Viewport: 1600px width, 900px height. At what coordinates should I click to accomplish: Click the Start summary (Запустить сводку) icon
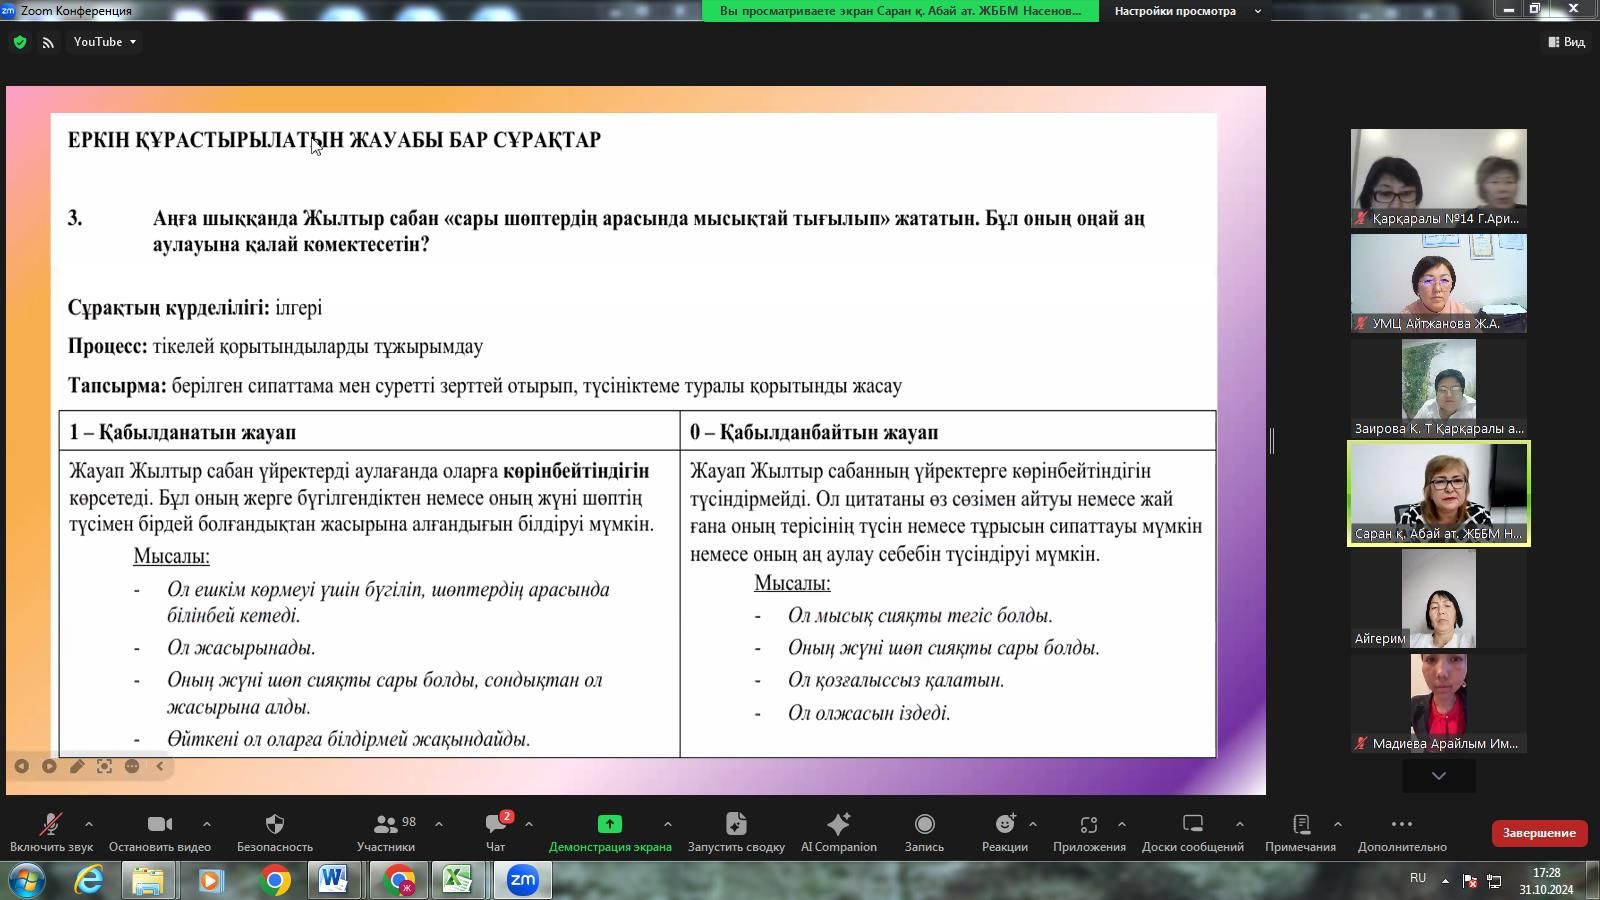click(736, 825)
